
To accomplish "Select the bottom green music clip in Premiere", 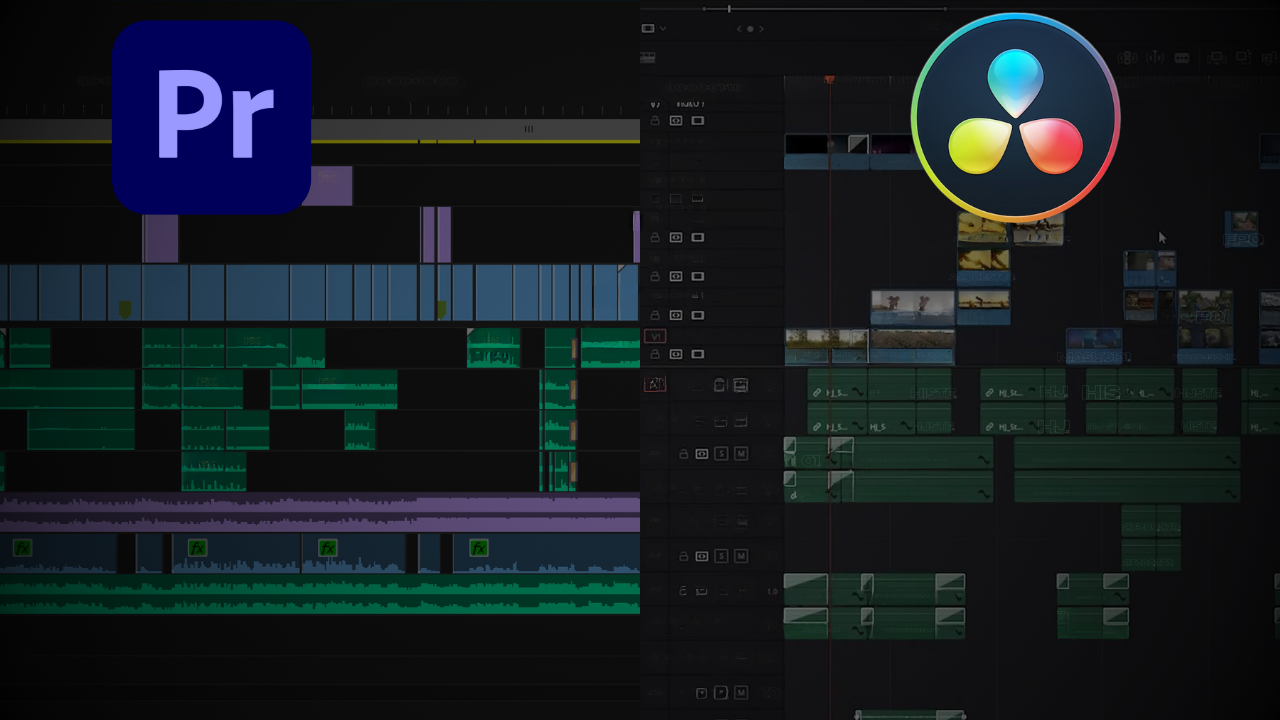I will click(x=320, y=593).
